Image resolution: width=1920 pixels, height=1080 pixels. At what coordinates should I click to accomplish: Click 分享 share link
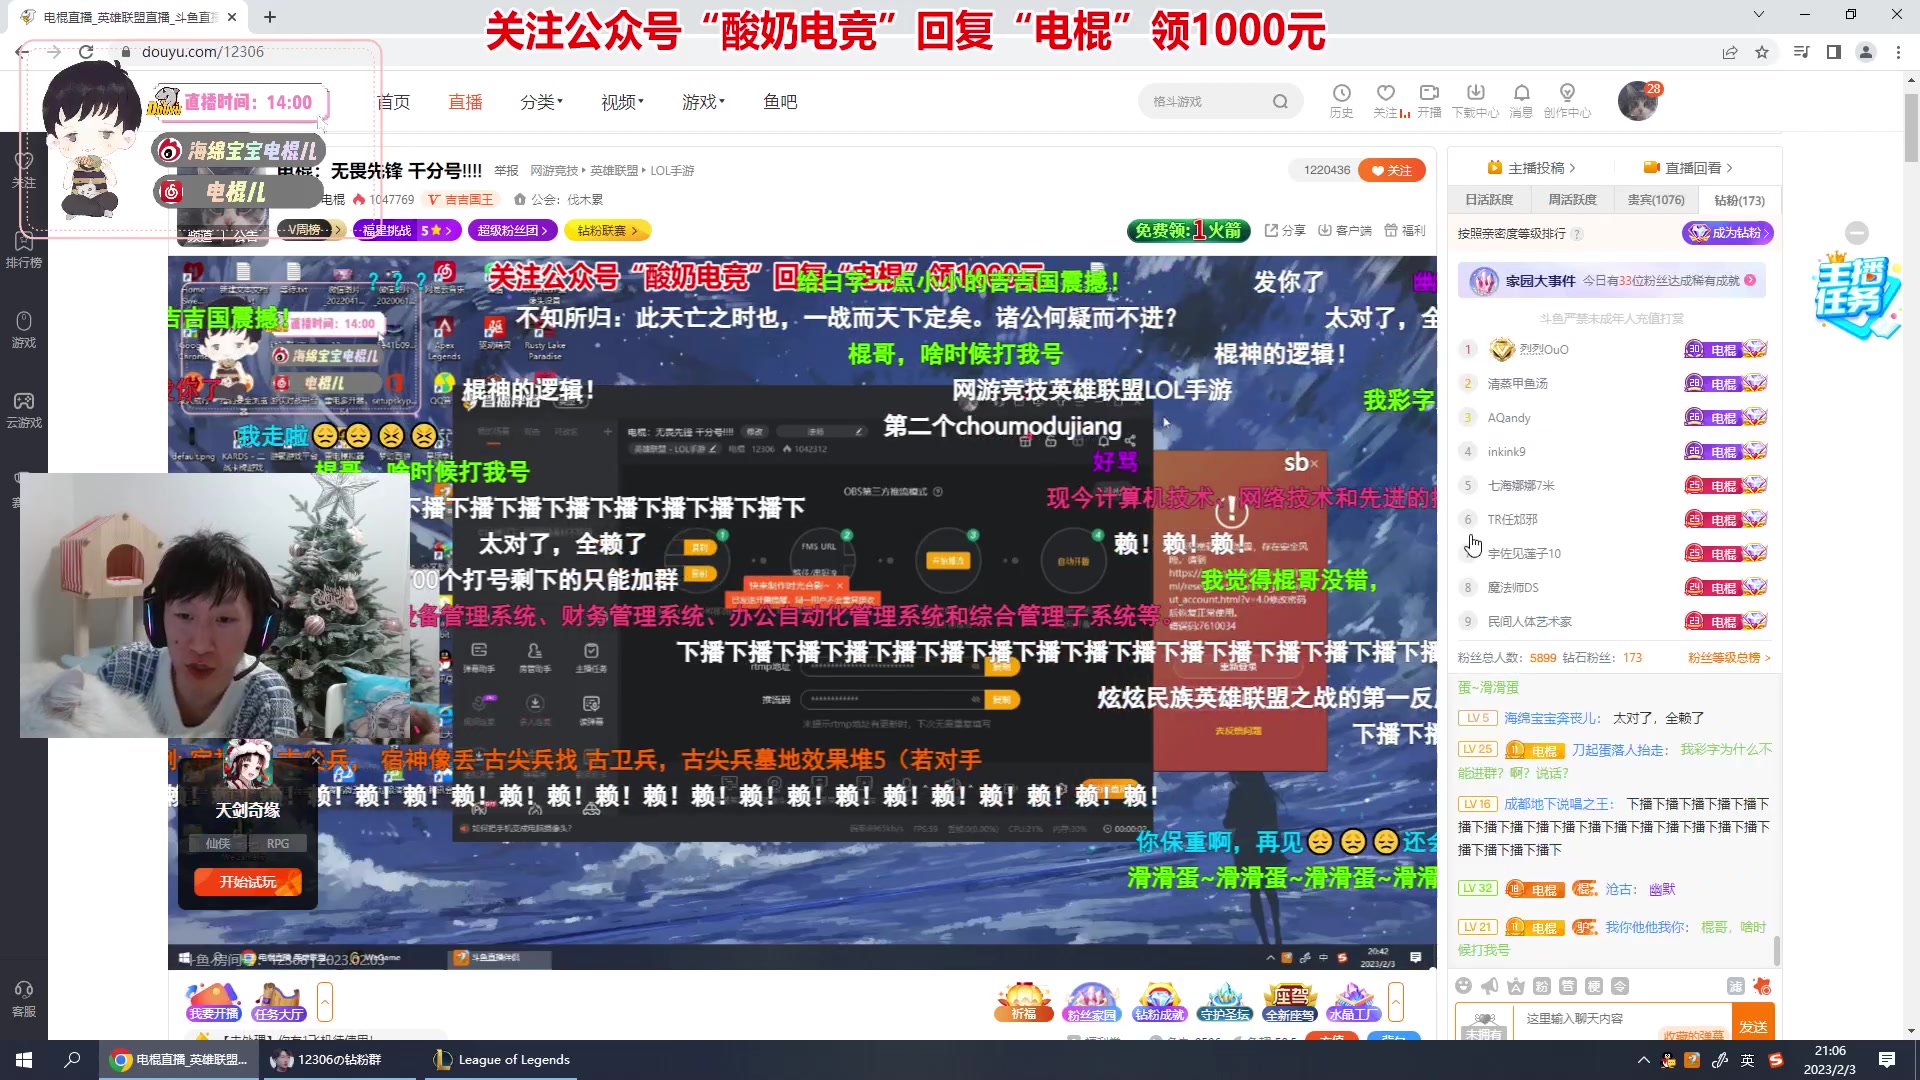(1285, 230)
